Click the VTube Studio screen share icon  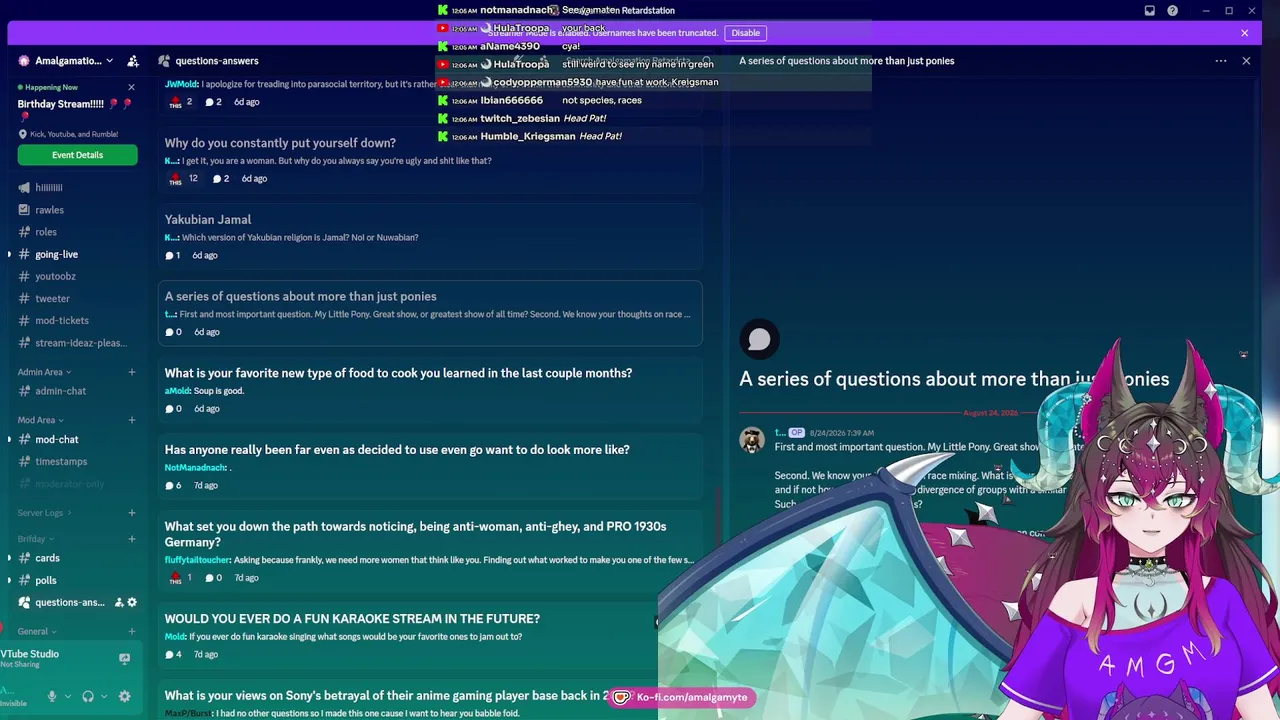[x=124, y=658]
